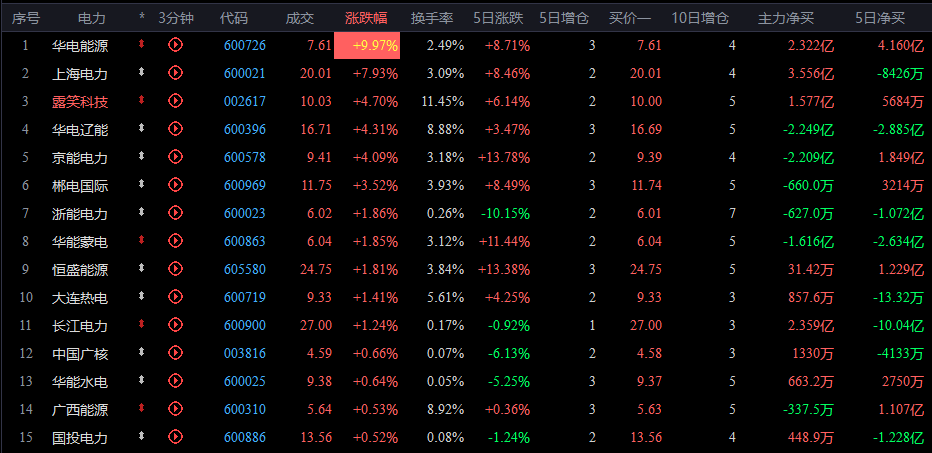
Task: Click the 3分钟 column header
Action: [x=176, y=18]
